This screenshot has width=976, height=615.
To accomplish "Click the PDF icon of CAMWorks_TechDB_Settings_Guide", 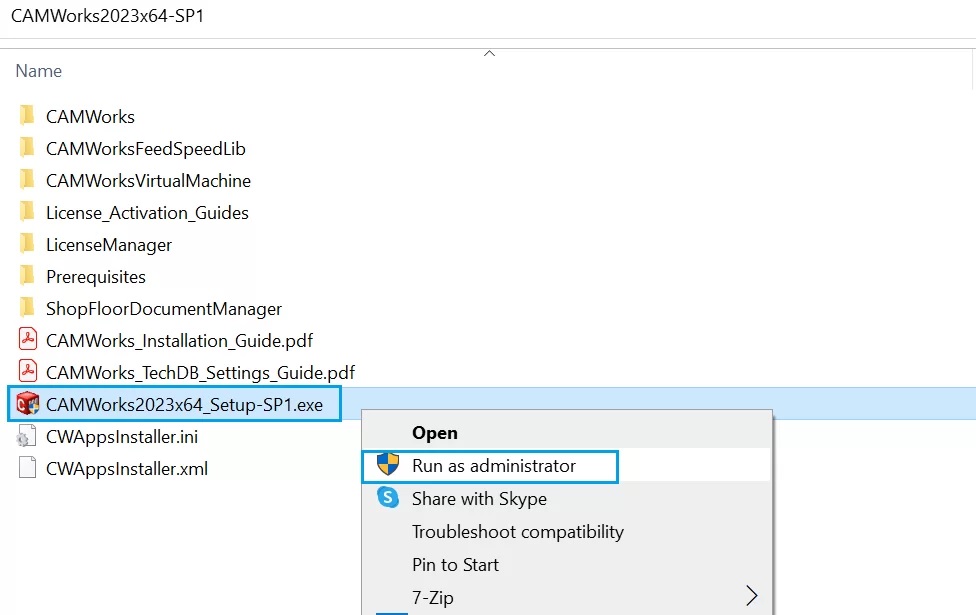I will 27,372.
